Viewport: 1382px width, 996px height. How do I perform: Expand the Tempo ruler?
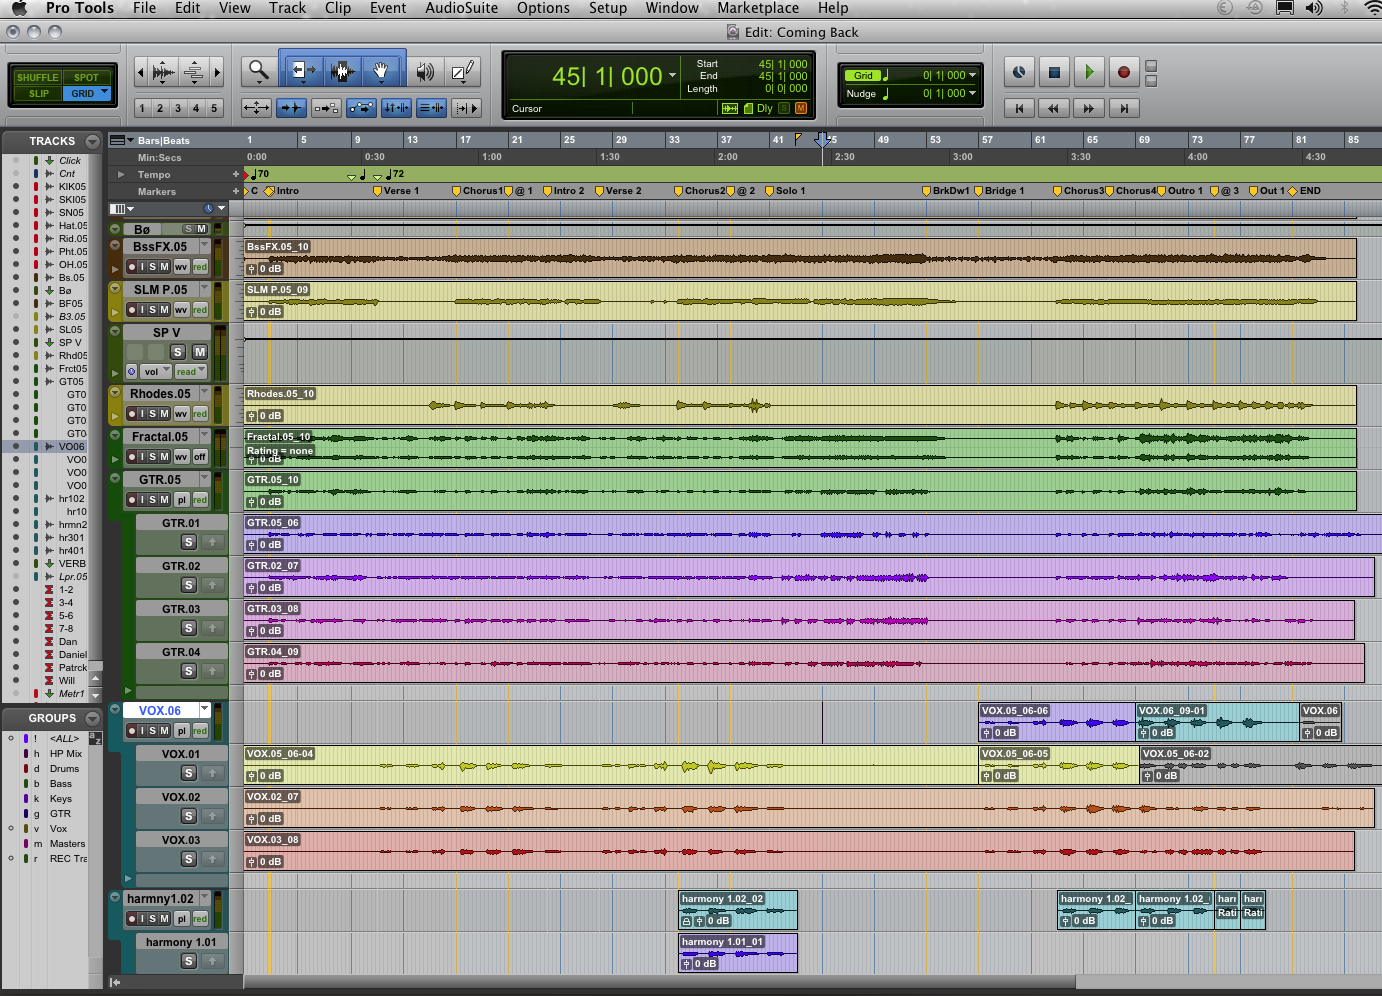[121, 174]
